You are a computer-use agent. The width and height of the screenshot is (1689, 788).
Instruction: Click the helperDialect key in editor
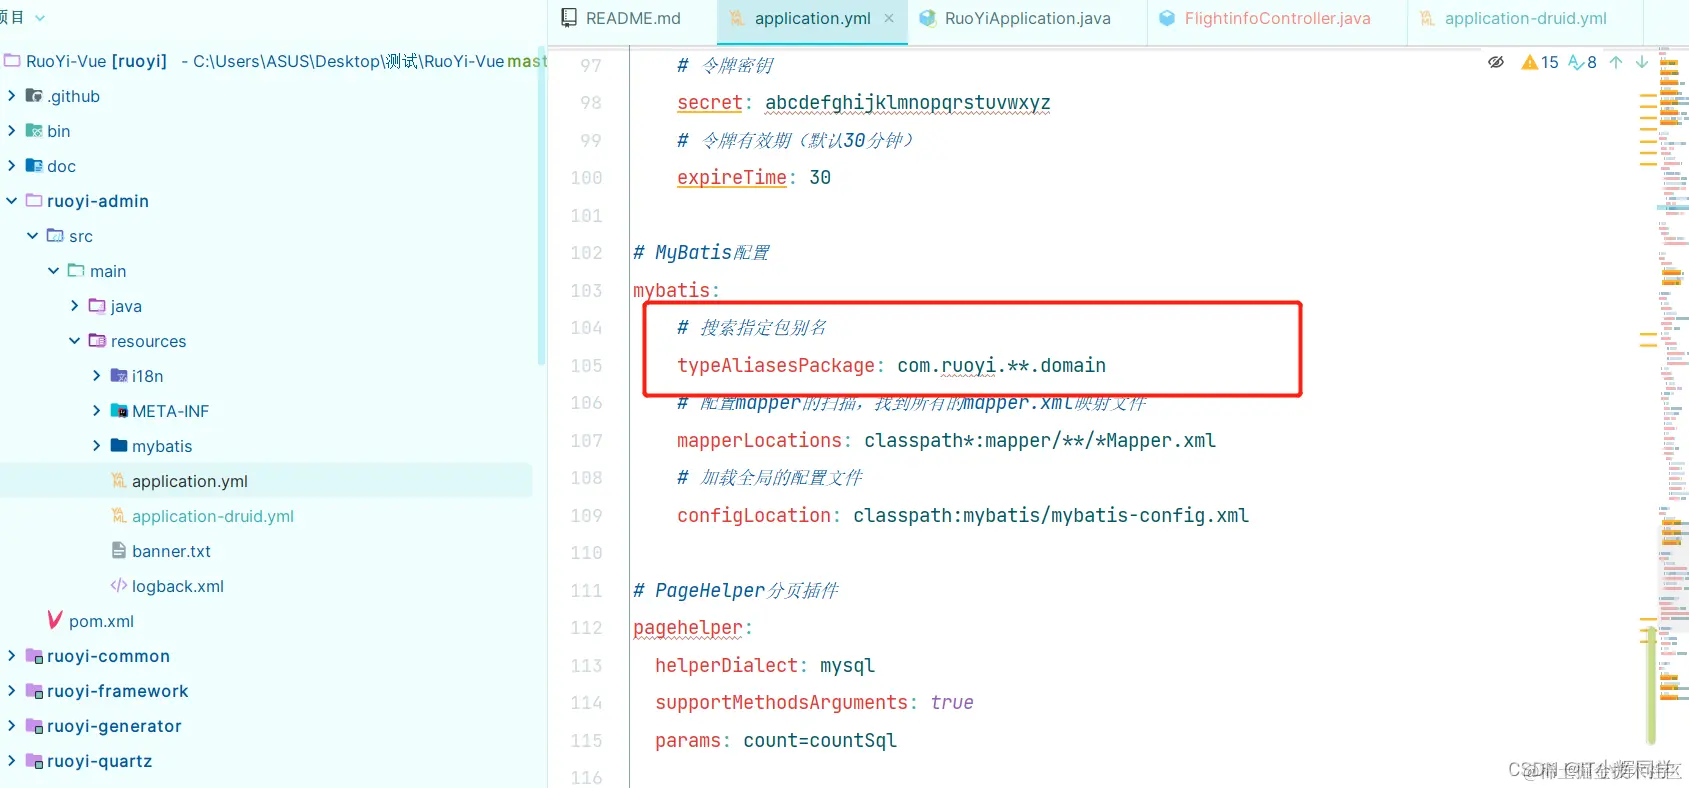tap(727, 665)
